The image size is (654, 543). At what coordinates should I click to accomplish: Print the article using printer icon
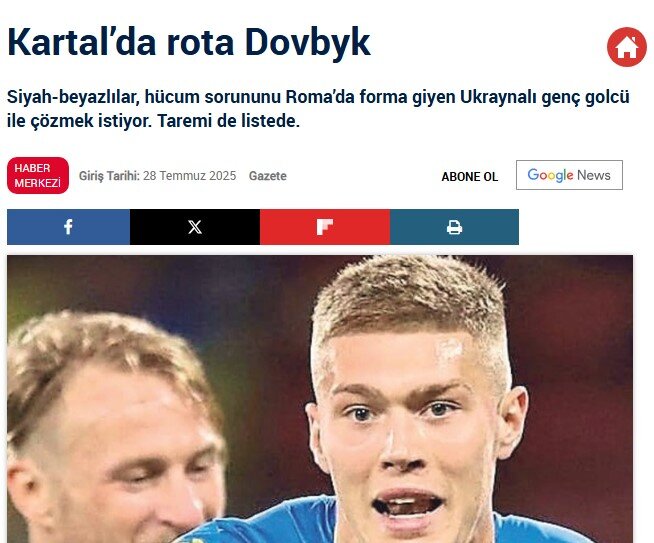tap(454, 227)
